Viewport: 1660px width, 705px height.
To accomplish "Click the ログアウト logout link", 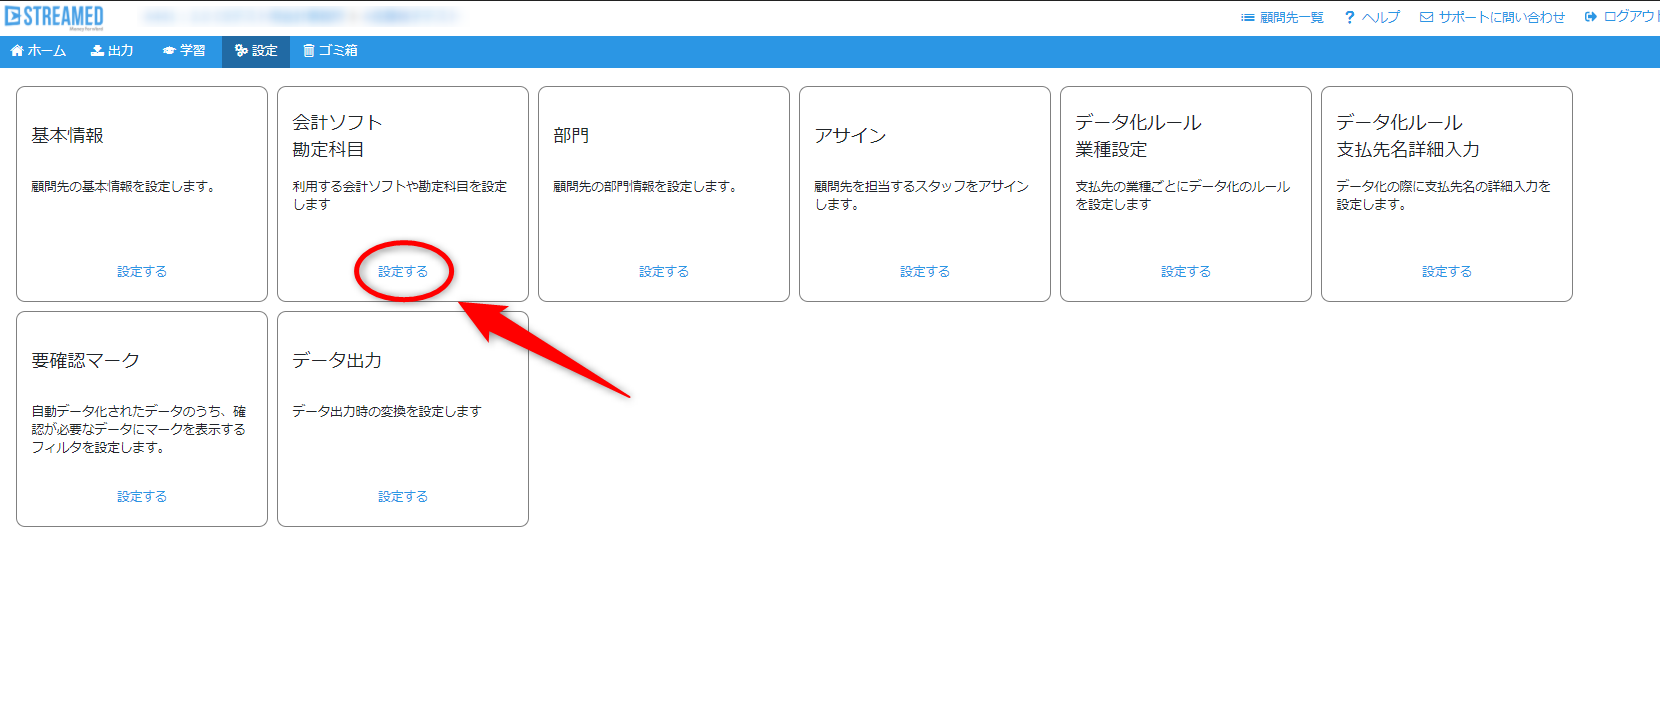I will point(1622,18).
